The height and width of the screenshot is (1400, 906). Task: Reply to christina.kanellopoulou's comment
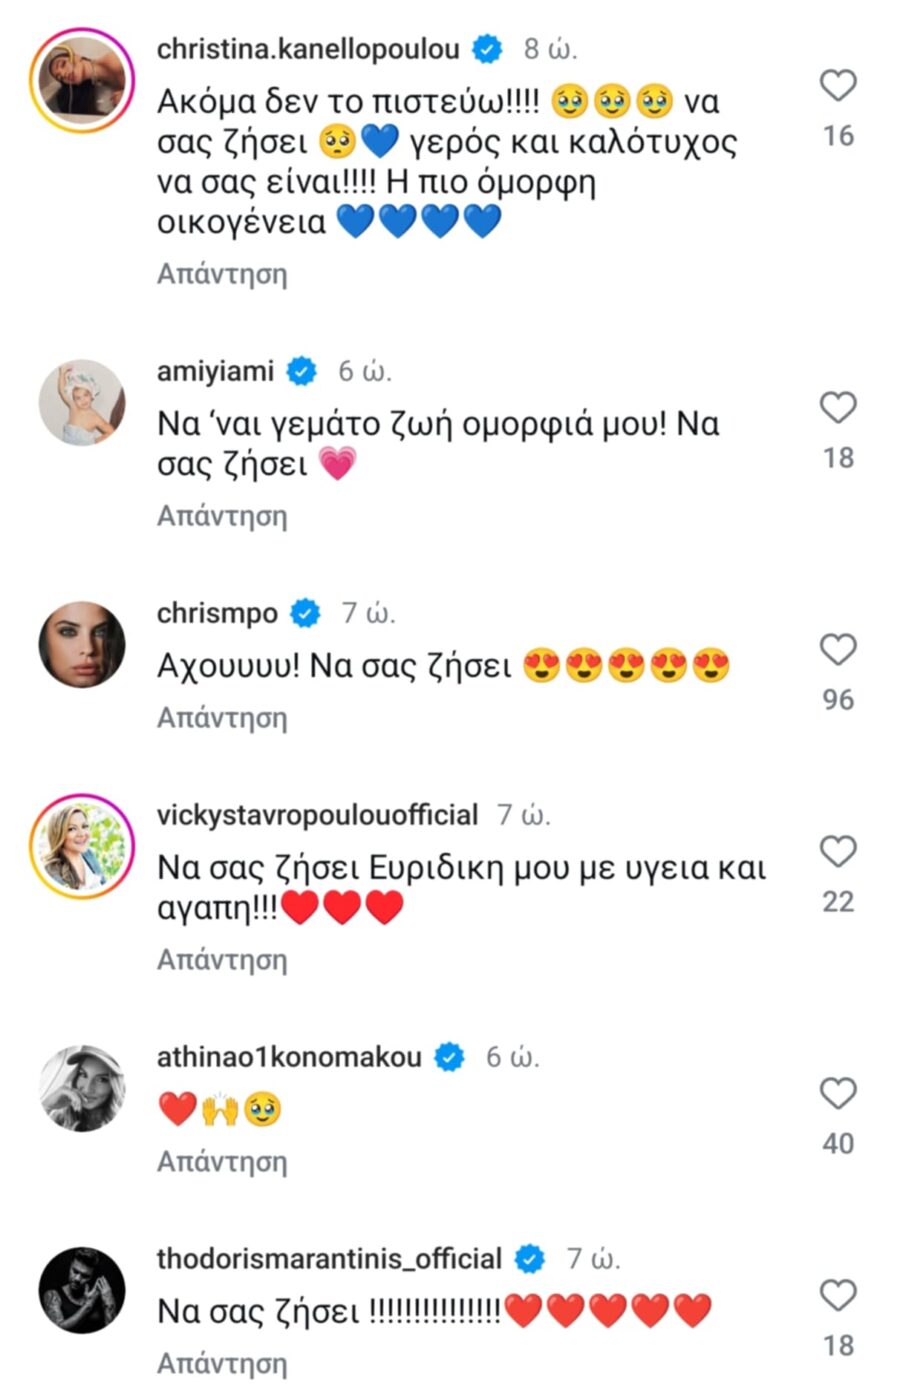coord(222,274)
